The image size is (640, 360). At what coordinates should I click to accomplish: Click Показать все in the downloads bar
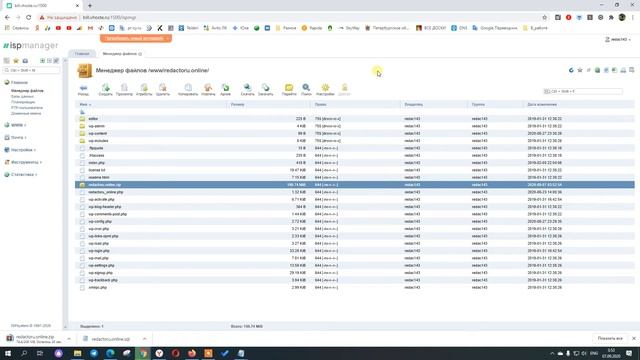tap(610, 338)
